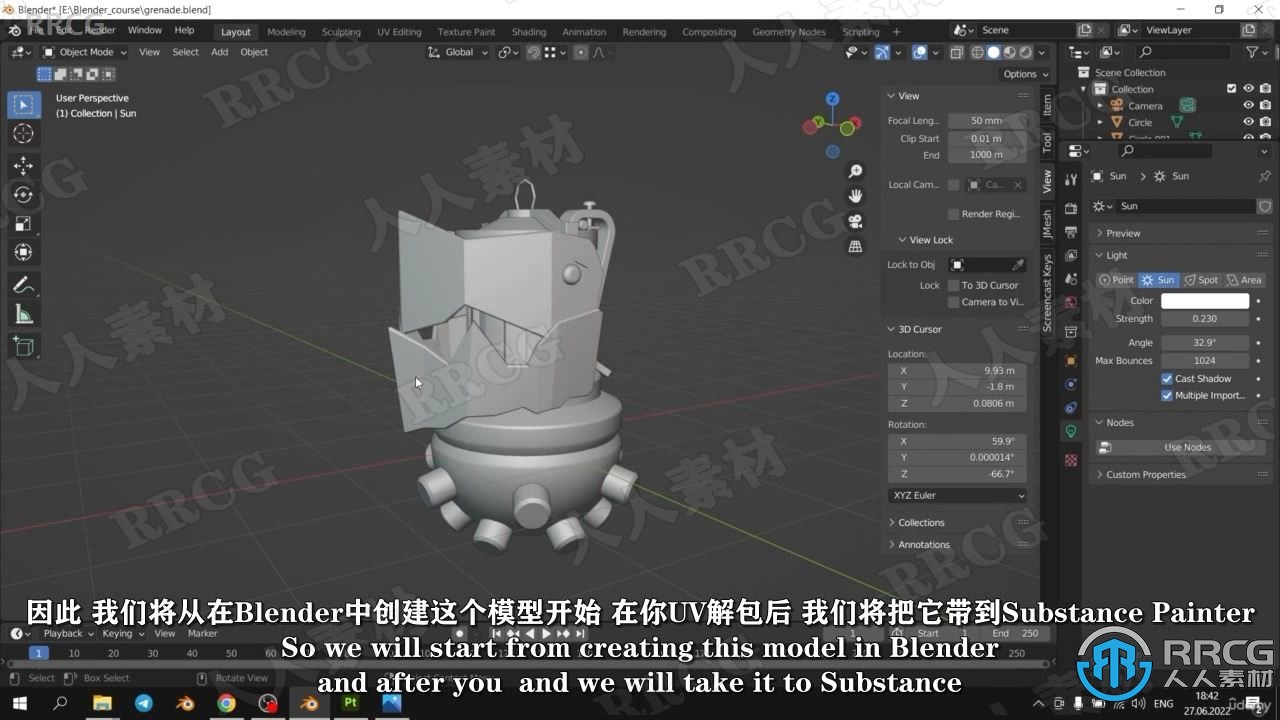Open the Object Constraints properties tab icon
The image size is (1280, 720).
tap(1071, 408)
